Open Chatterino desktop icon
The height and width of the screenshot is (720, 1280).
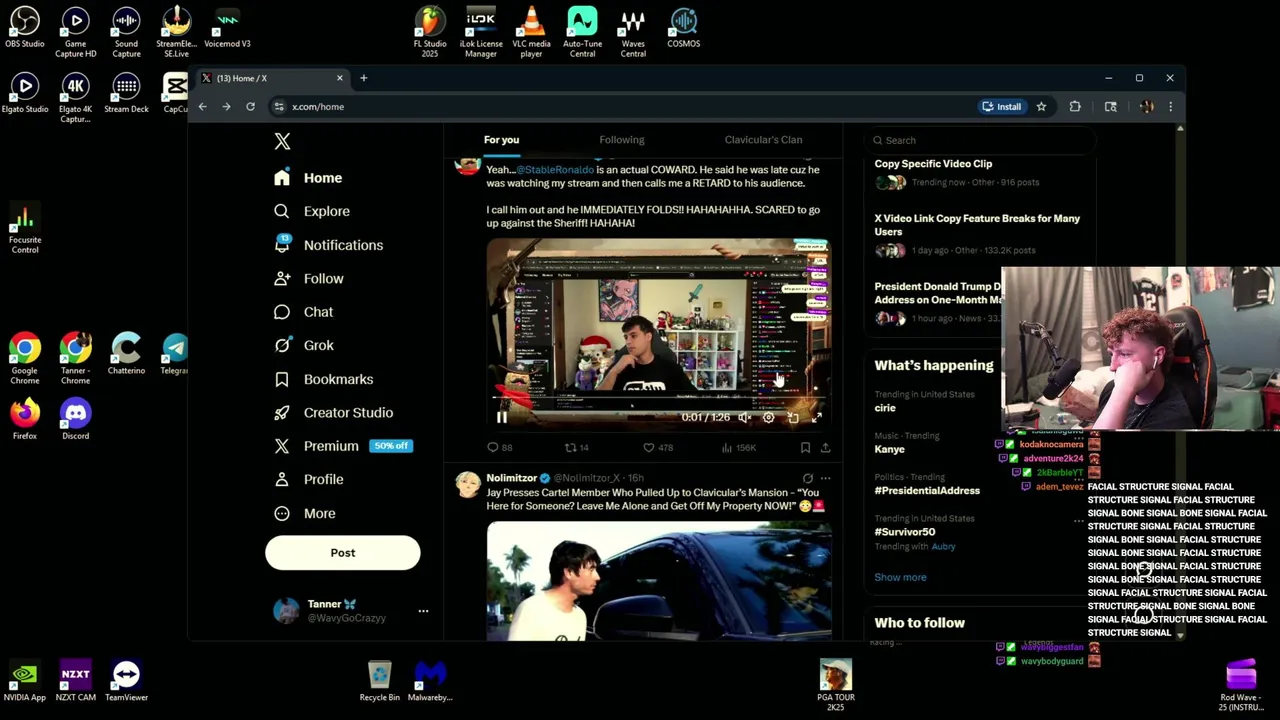click(x=126, y=354)
